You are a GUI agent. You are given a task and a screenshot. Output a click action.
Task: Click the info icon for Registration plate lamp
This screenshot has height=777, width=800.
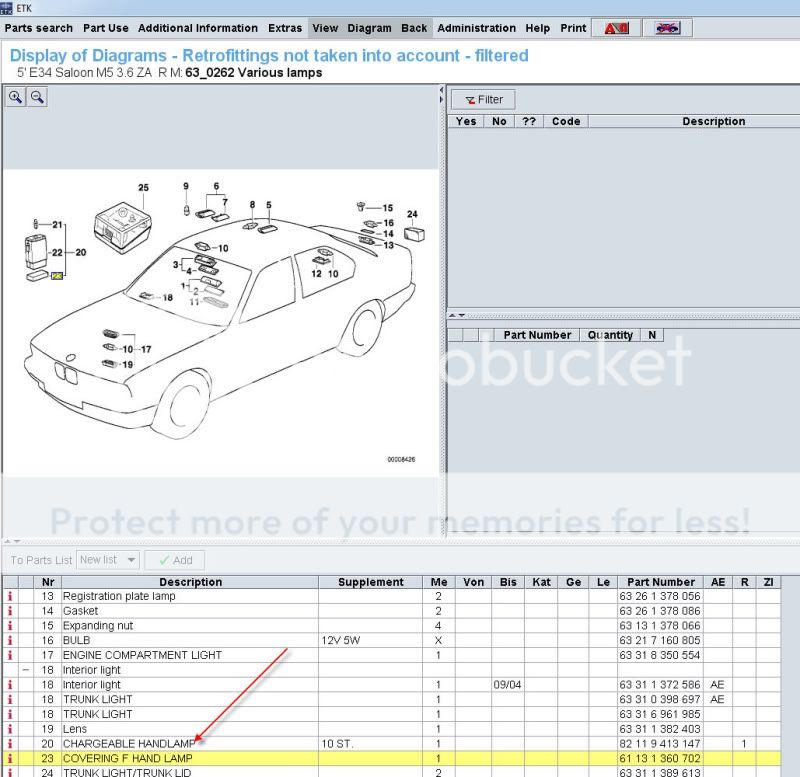pyautogui.click(x=10, y=596)
